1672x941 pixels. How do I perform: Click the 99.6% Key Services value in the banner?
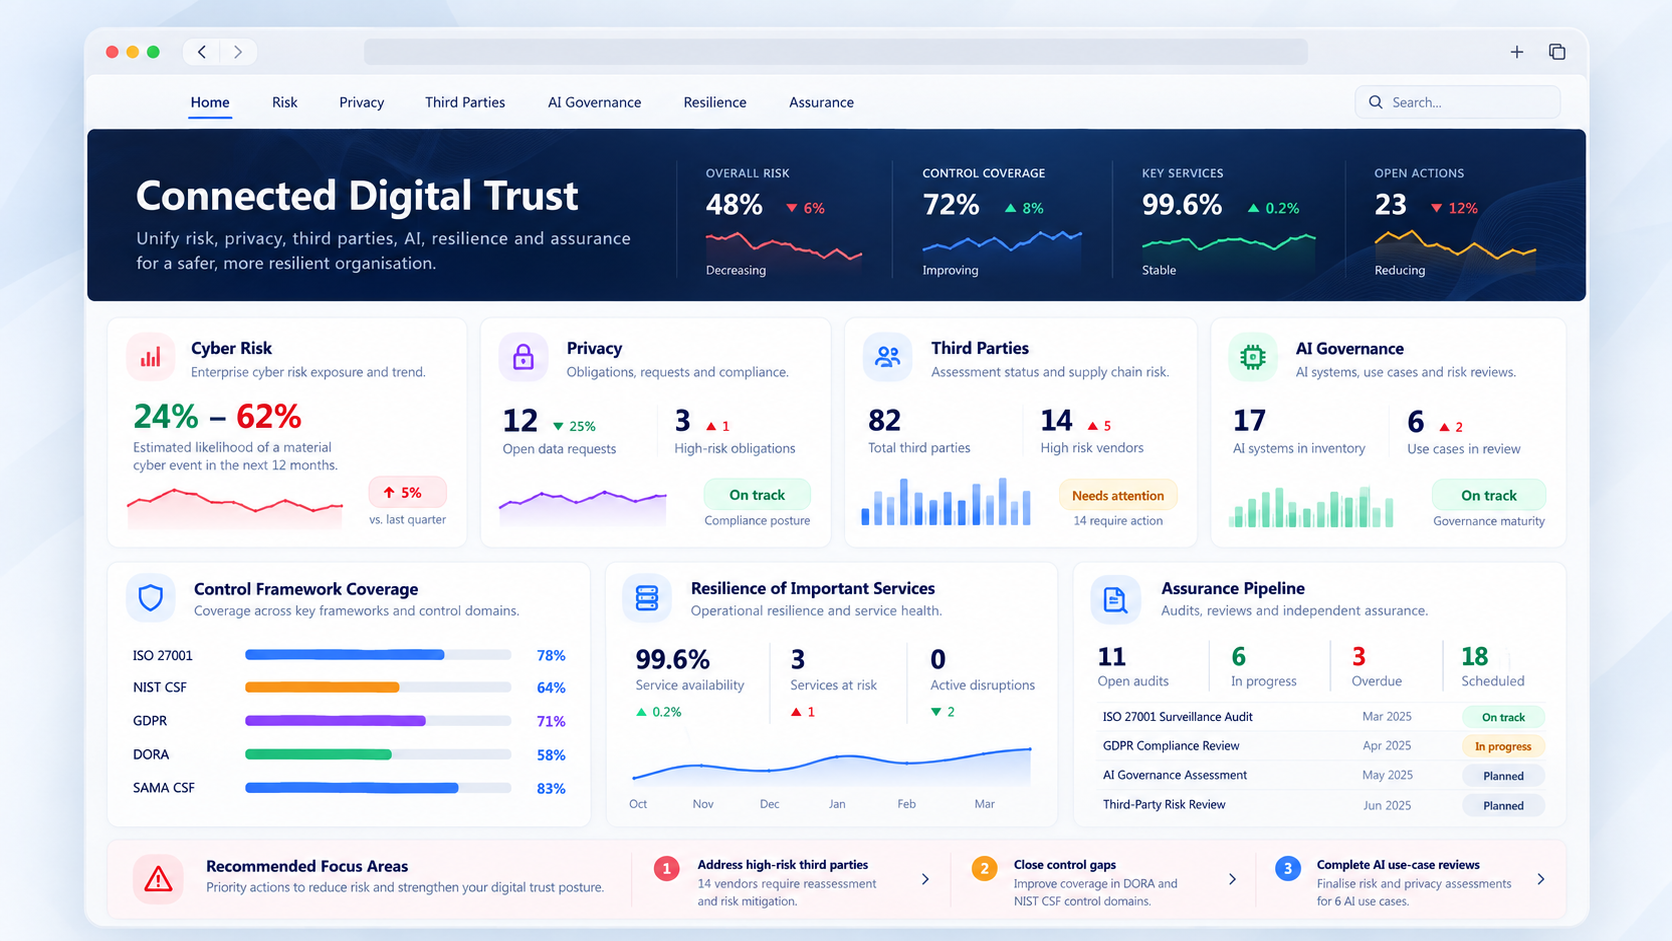tap(1182, 205)
